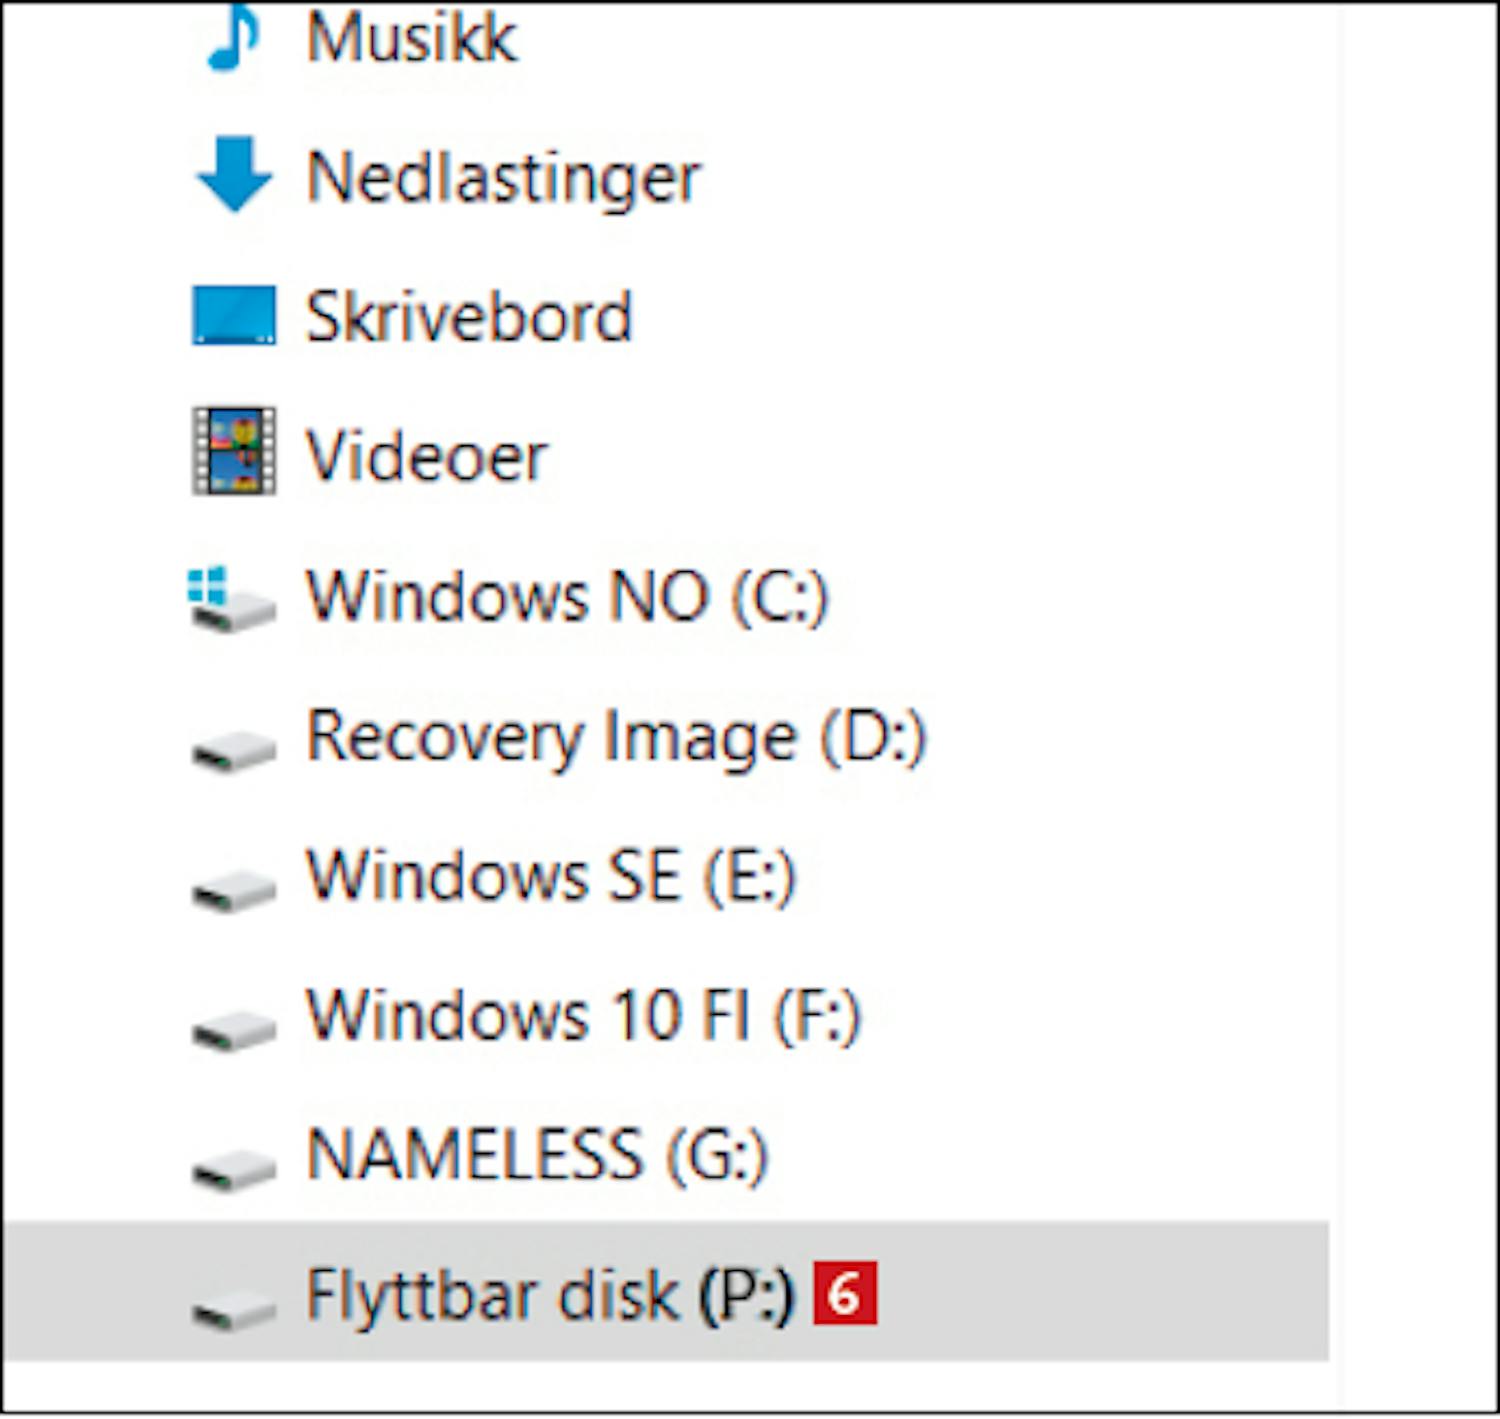Select the Windows NO (C:) drive
The image size is (1500, 1419).
tap(567, 597)
